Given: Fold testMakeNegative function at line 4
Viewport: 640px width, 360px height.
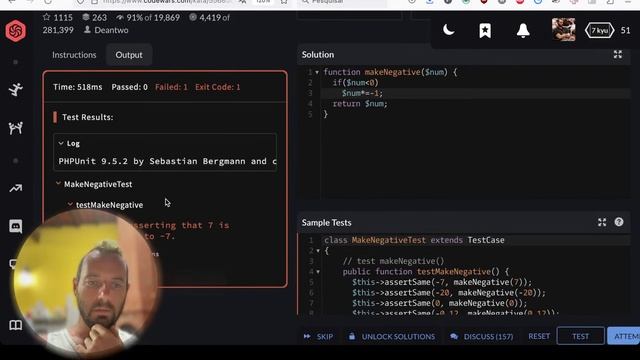Looking at the screenshot, I should (x=318, y=272).
